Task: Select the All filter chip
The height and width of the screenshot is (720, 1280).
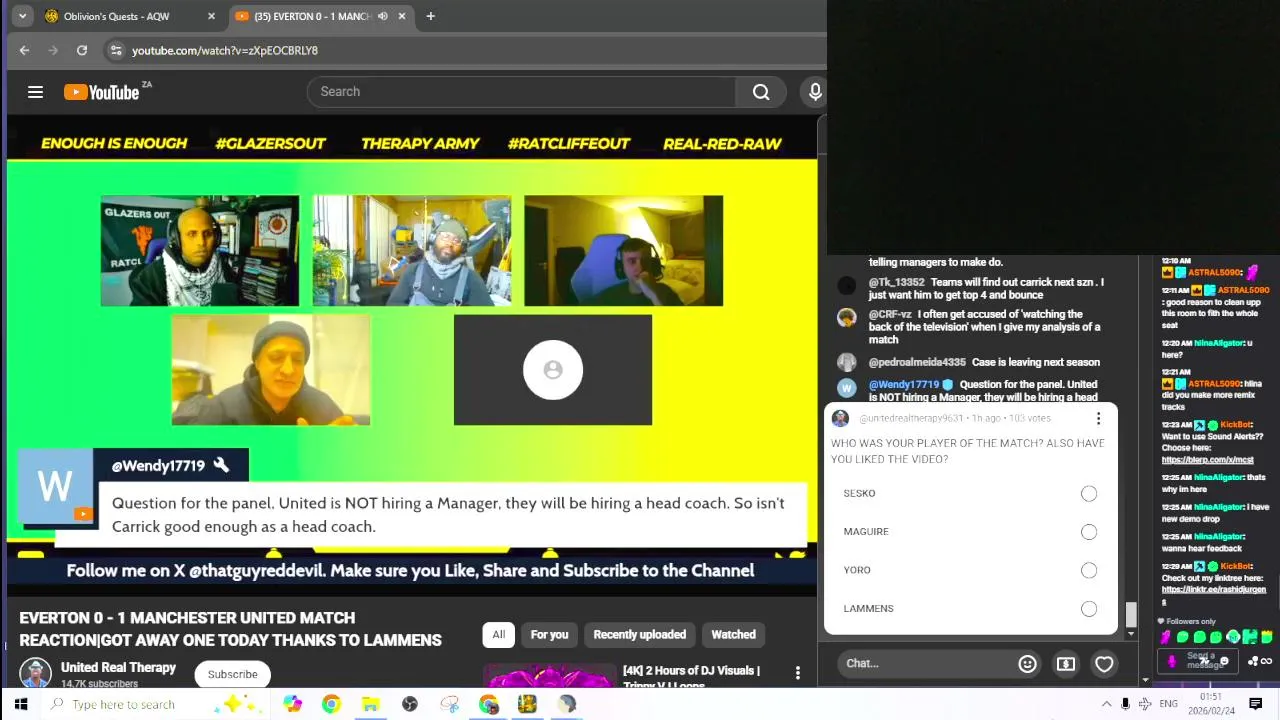Action: 498,634
